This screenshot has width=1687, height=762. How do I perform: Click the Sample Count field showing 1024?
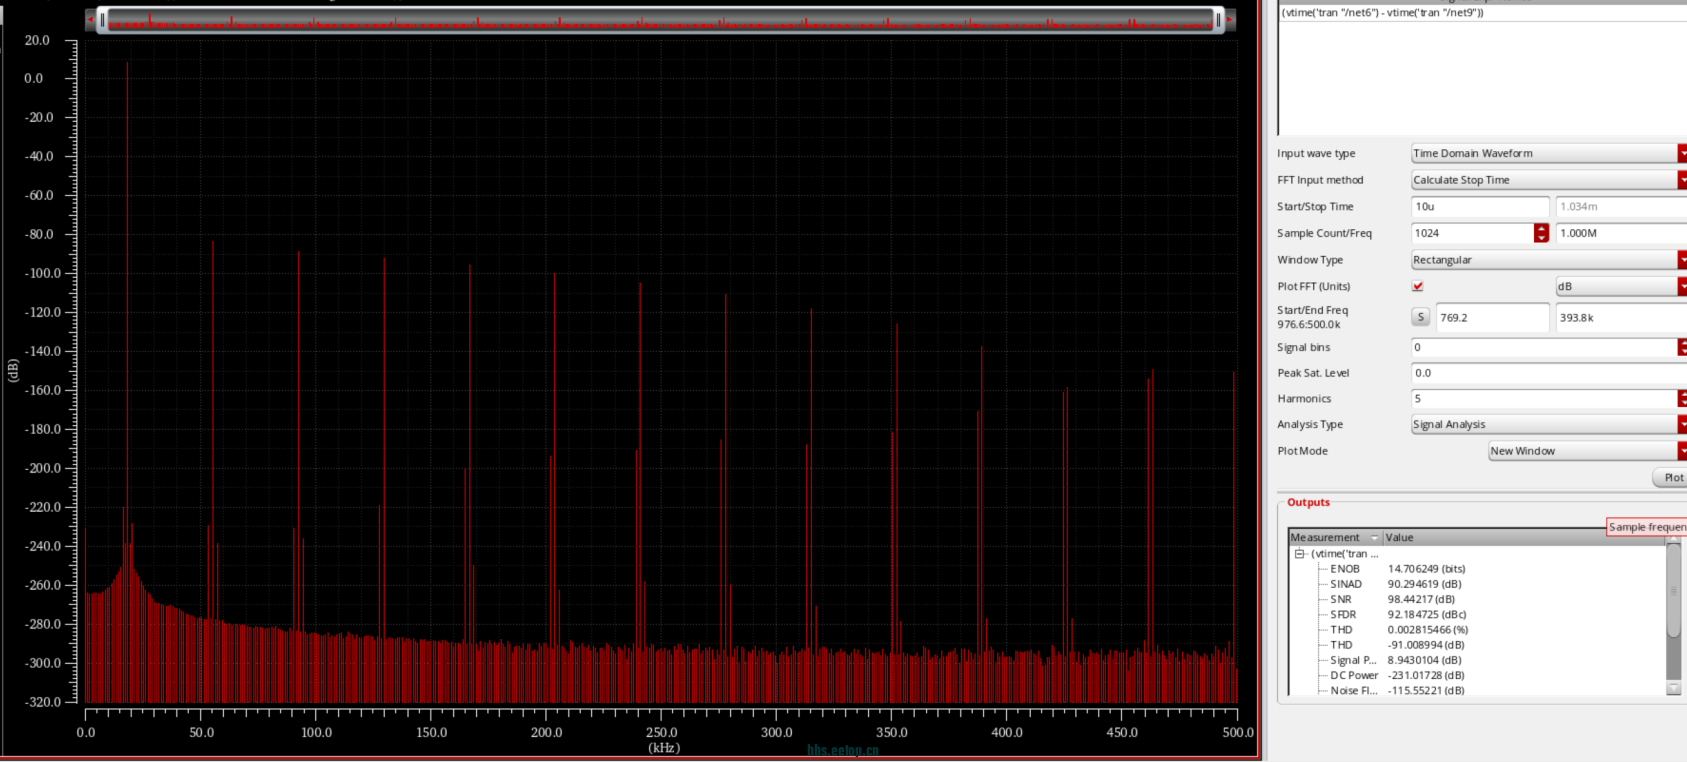click(1472, 233)
